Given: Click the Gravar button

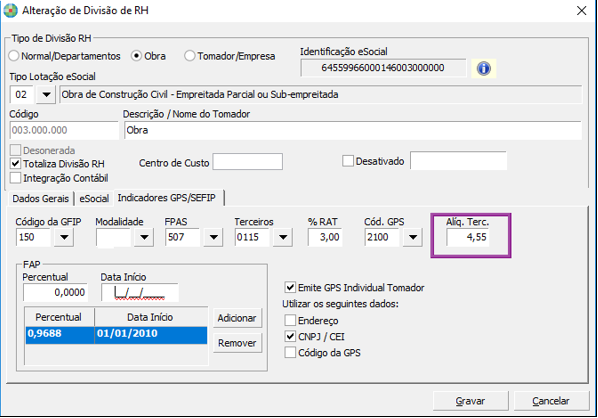Looking at the screenshot, I should click(x=470, y=401).
